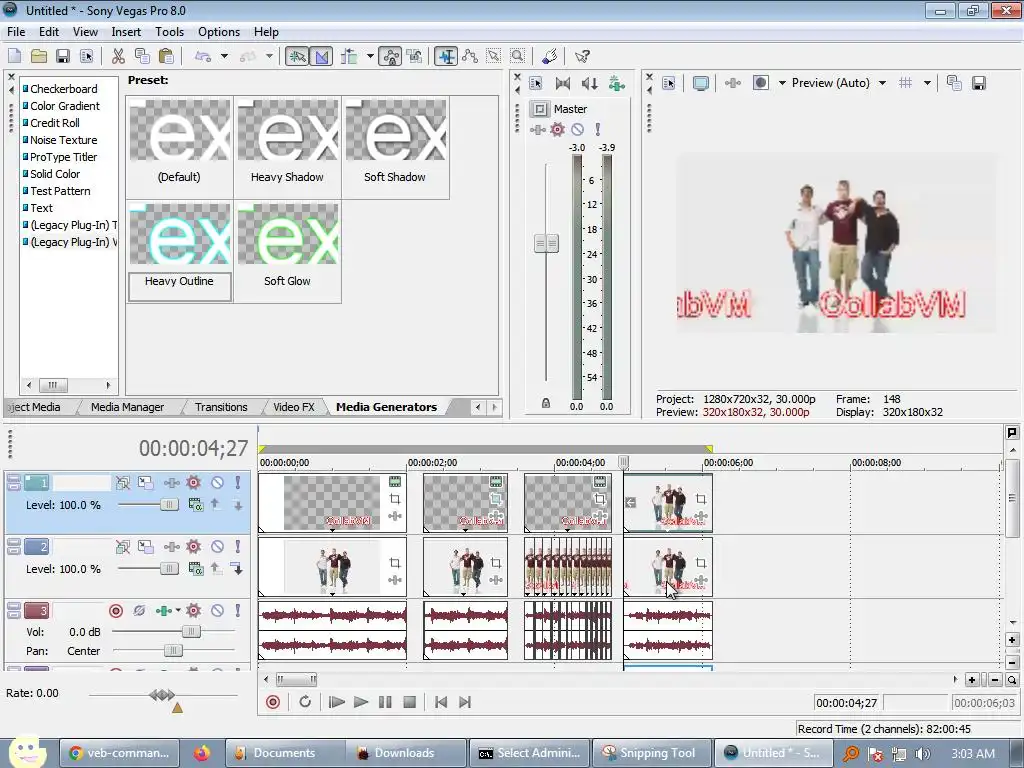1024x768 pixels.
Task: Open the preview Overlays grid dropdown arrow
Action: coord(927,83)
